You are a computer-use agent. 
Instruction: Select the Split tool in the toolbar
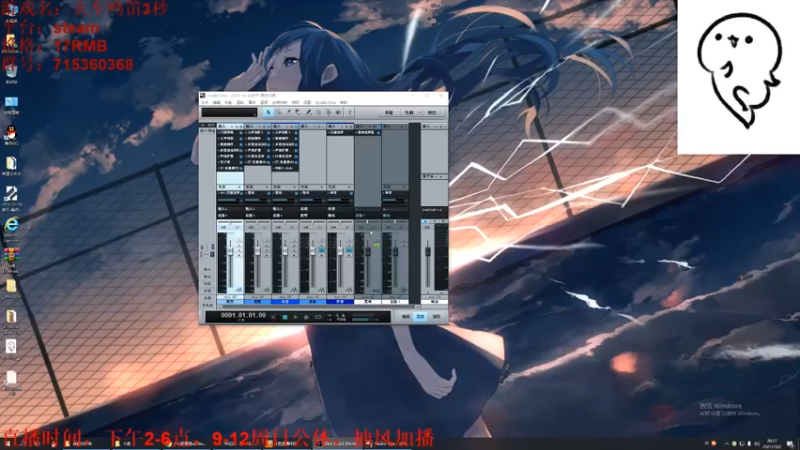click(288, 112)
